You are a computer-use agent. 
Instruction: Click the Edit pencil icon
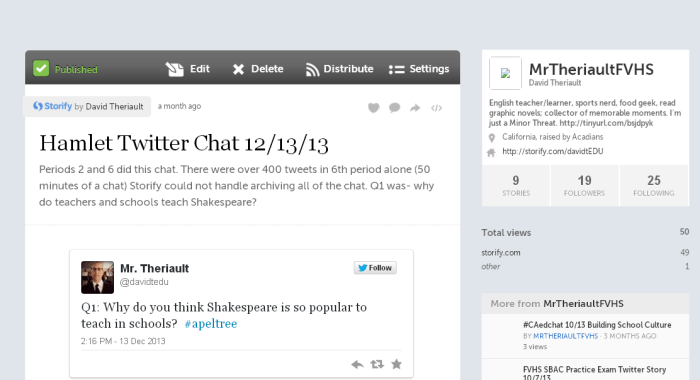click(x=175, y=69)
